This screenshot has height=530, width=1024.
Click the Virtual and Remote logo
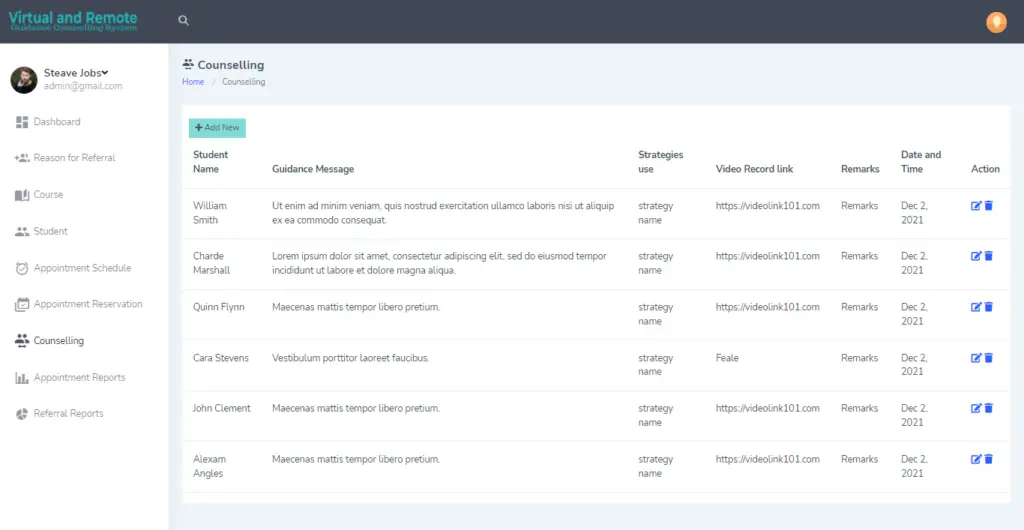tap(72, 20)
